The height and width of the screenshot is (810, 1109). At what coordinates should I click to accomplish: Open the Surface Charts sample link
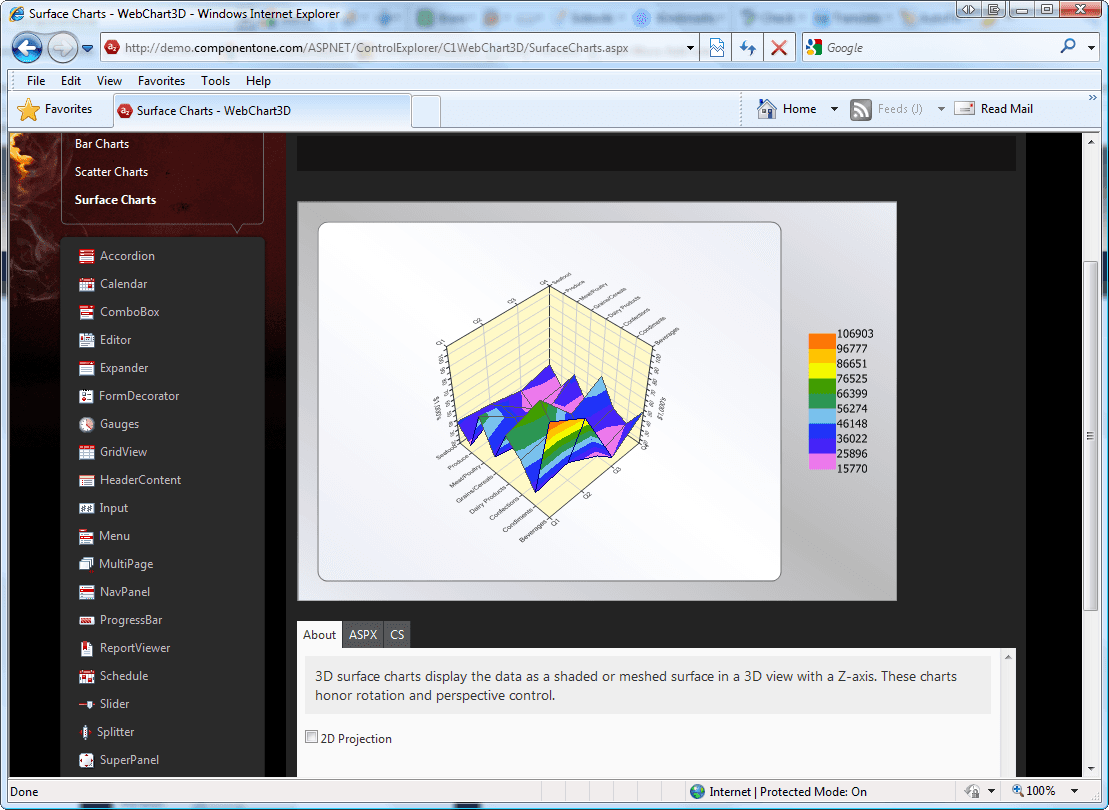115,199
